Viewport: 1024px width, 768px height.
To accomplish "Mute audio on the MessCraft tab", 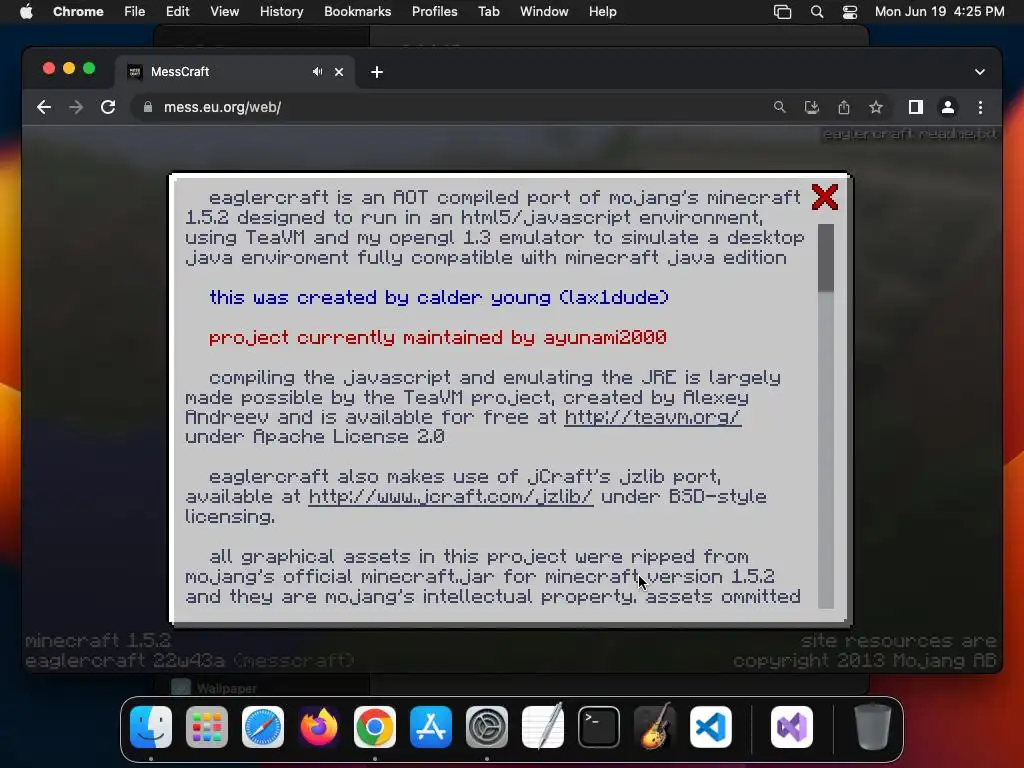I will coord(317,72).
